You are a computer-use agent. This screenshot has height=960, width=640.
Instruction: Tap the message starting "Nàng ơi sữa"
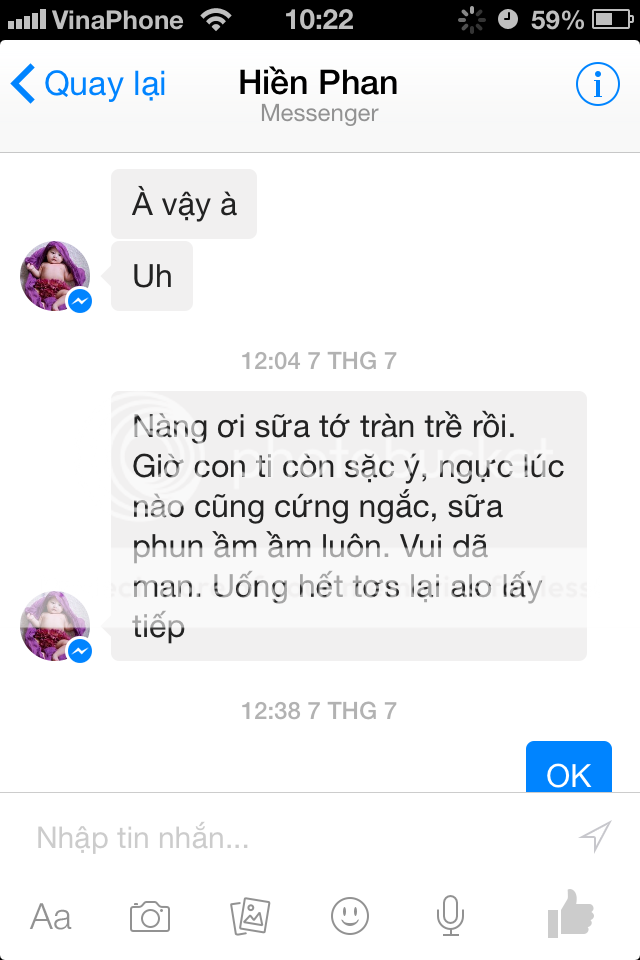click(348, 526)
